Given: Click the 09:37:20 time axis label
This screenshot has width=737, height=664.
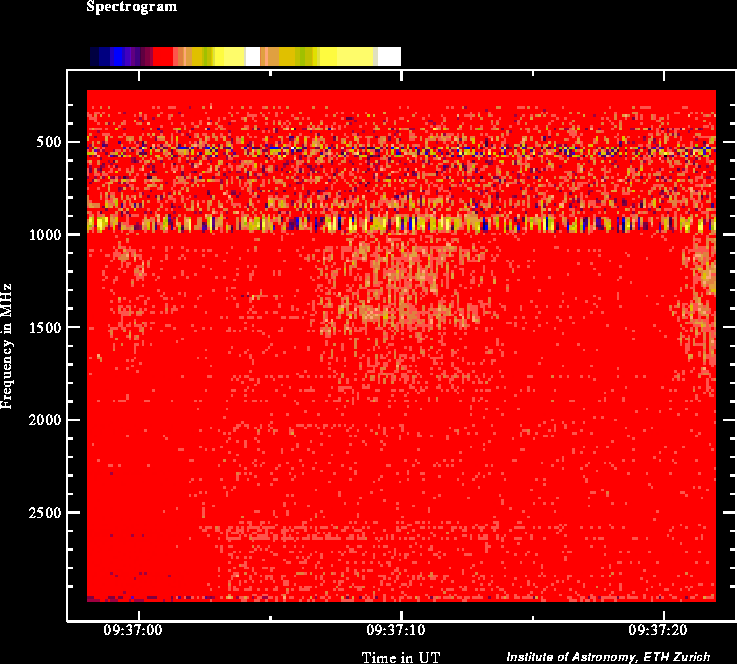Looking at the screenshot, I should pos(658,630).
